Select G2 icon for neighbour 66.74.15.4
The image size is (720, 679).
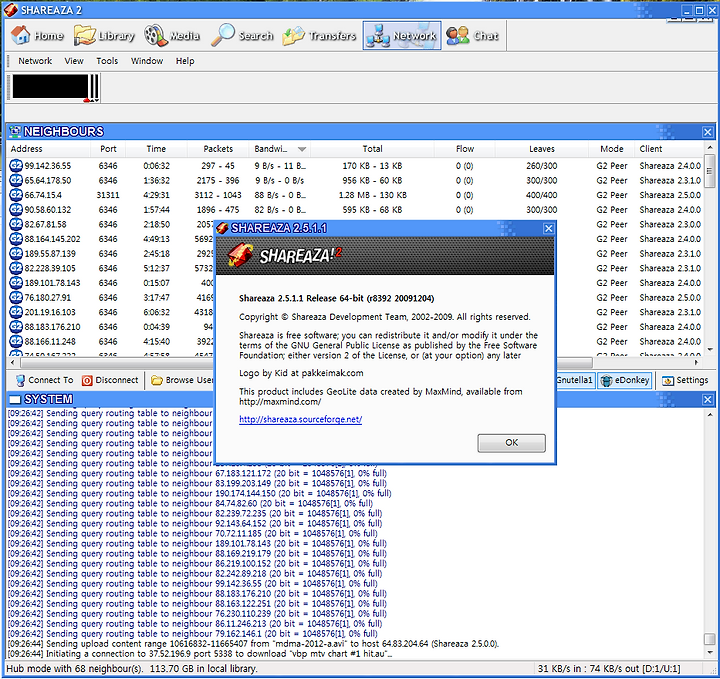[x=16, y=195]
